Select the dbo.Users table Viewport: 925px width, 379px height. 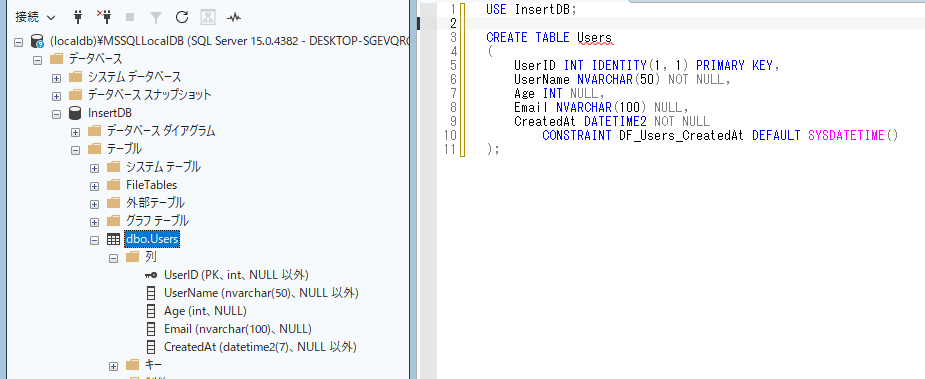pos(152,239)
